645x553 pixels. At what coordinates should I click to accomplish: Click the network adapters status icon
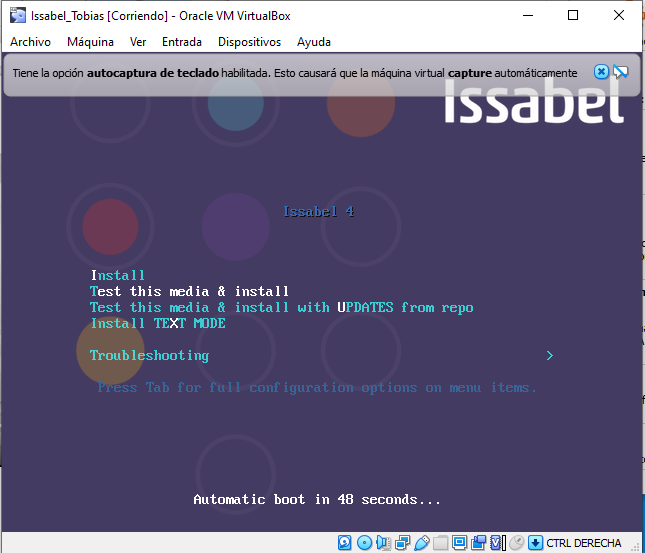click(x=402, y=543)
